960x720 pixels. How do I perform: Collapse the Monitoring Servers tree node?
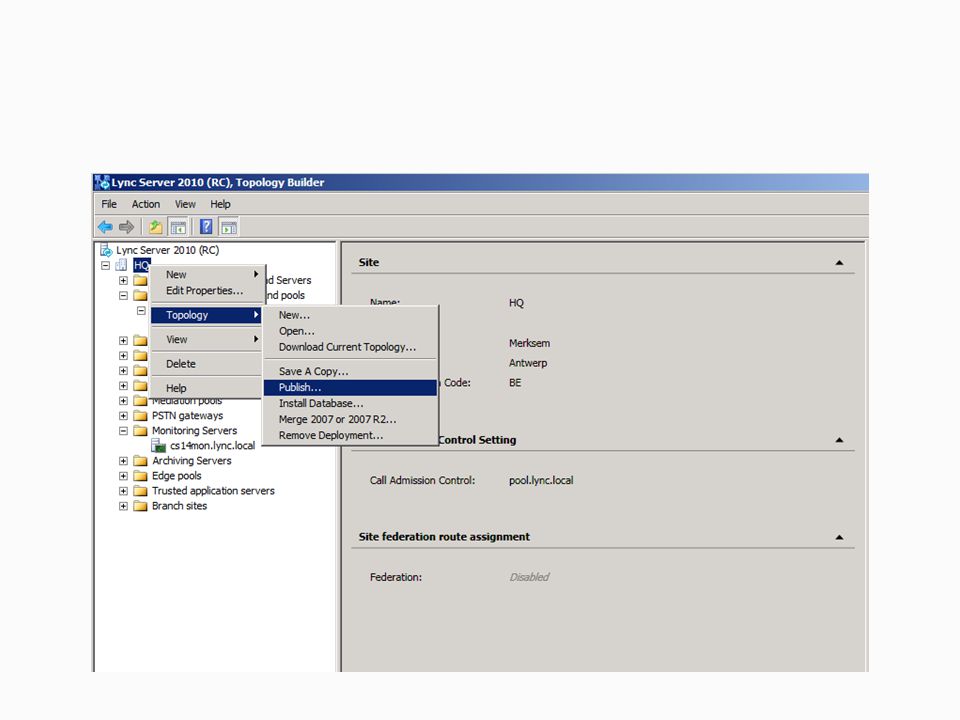[x=123, y=431]
